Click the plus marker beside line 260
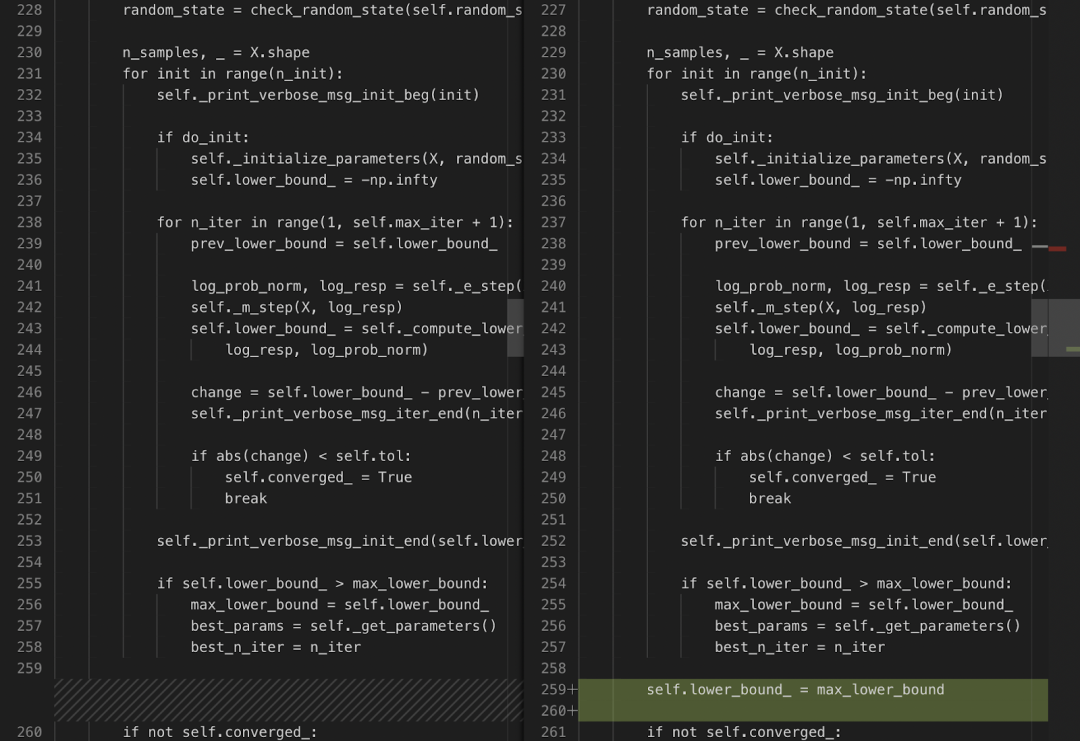1080x741 pixels. [572, 711]
